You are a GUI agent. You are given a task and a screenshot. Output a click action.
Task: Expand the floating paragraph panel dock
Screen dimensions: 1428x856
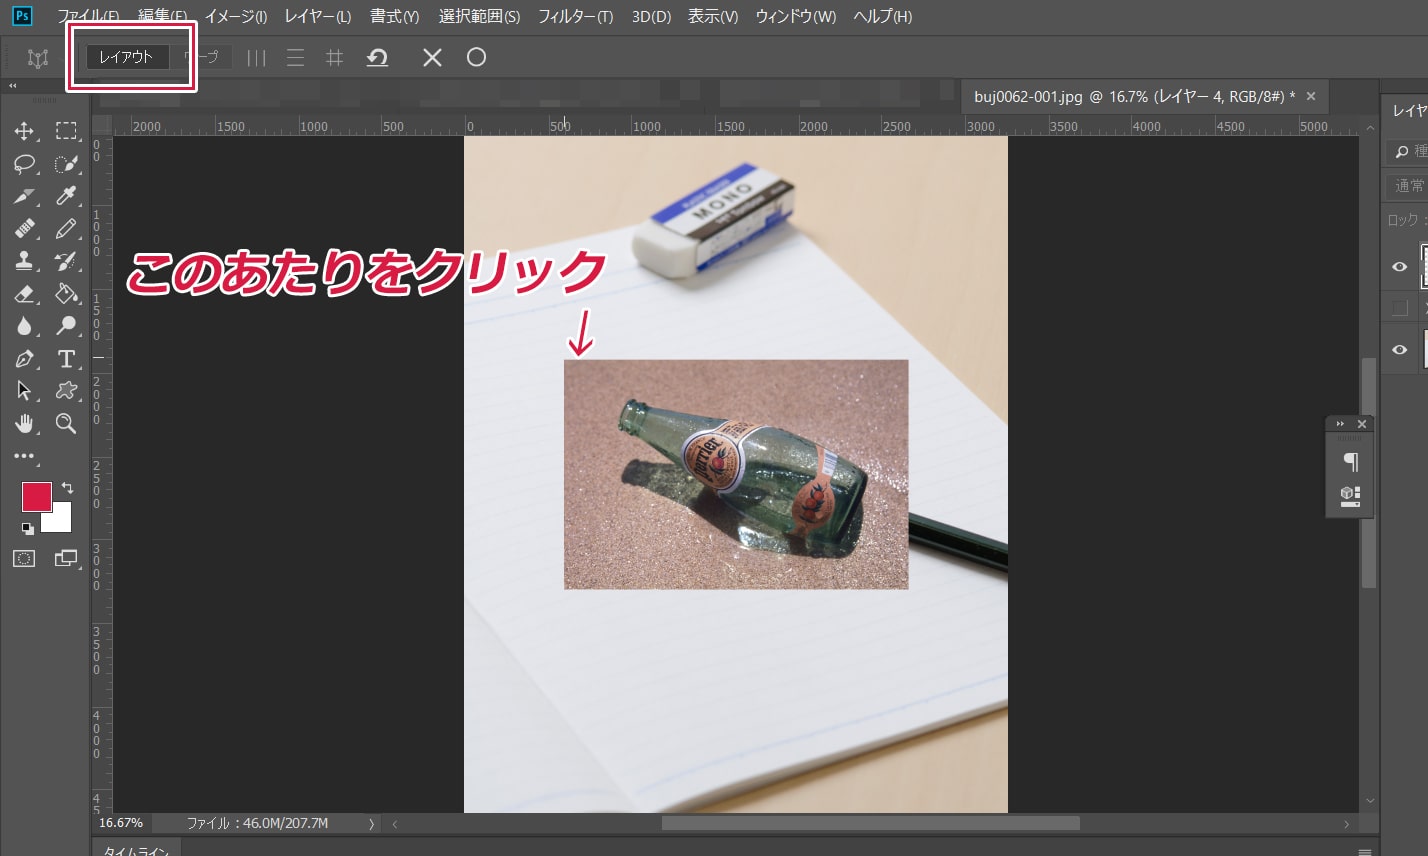coord(1340,424)
